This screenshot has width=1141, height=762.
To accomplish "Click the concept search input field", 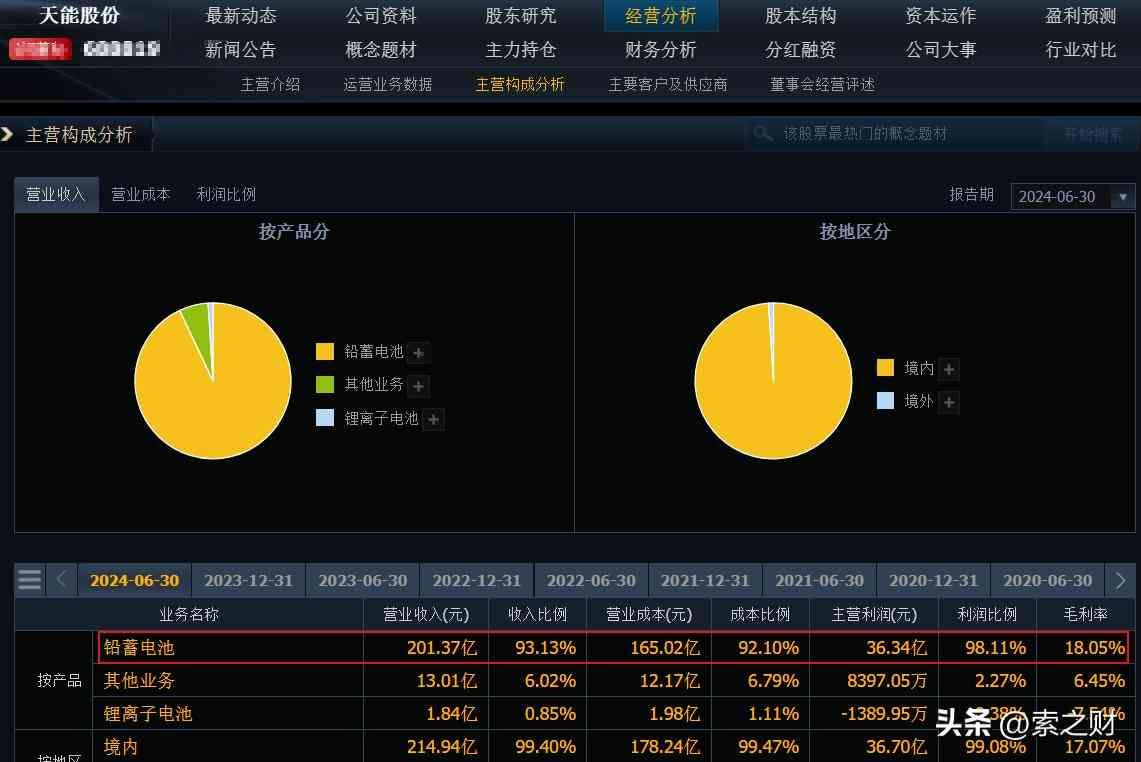I will 900,134.
